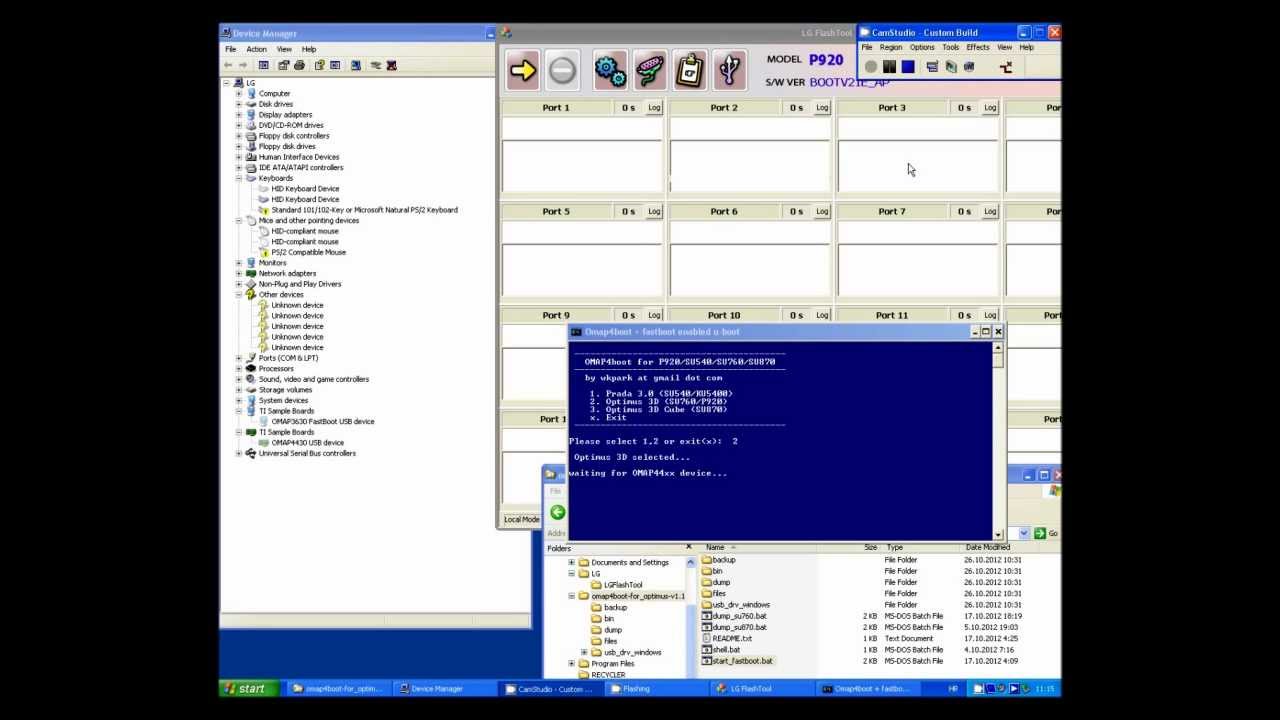Select OMAP4430 USB device

tap(308, 443)
